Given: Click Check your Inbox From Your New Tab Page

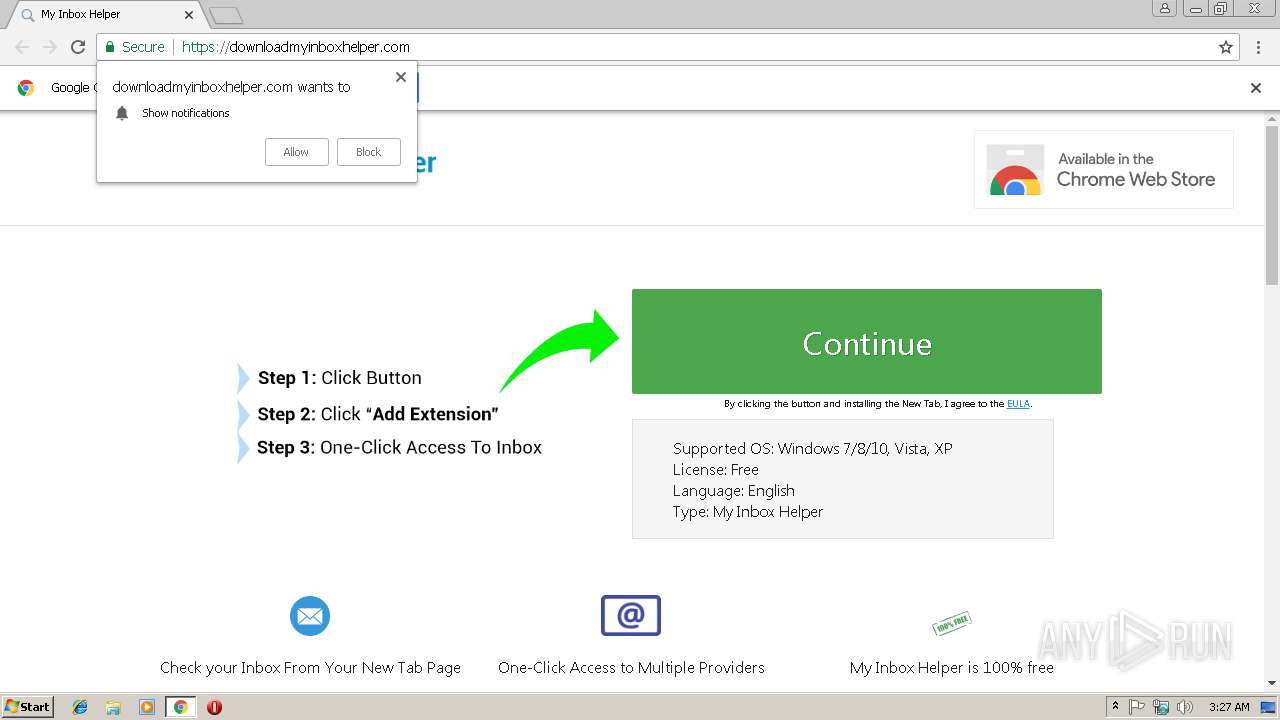Looking at the screenshot, I should tap(310, 667).
